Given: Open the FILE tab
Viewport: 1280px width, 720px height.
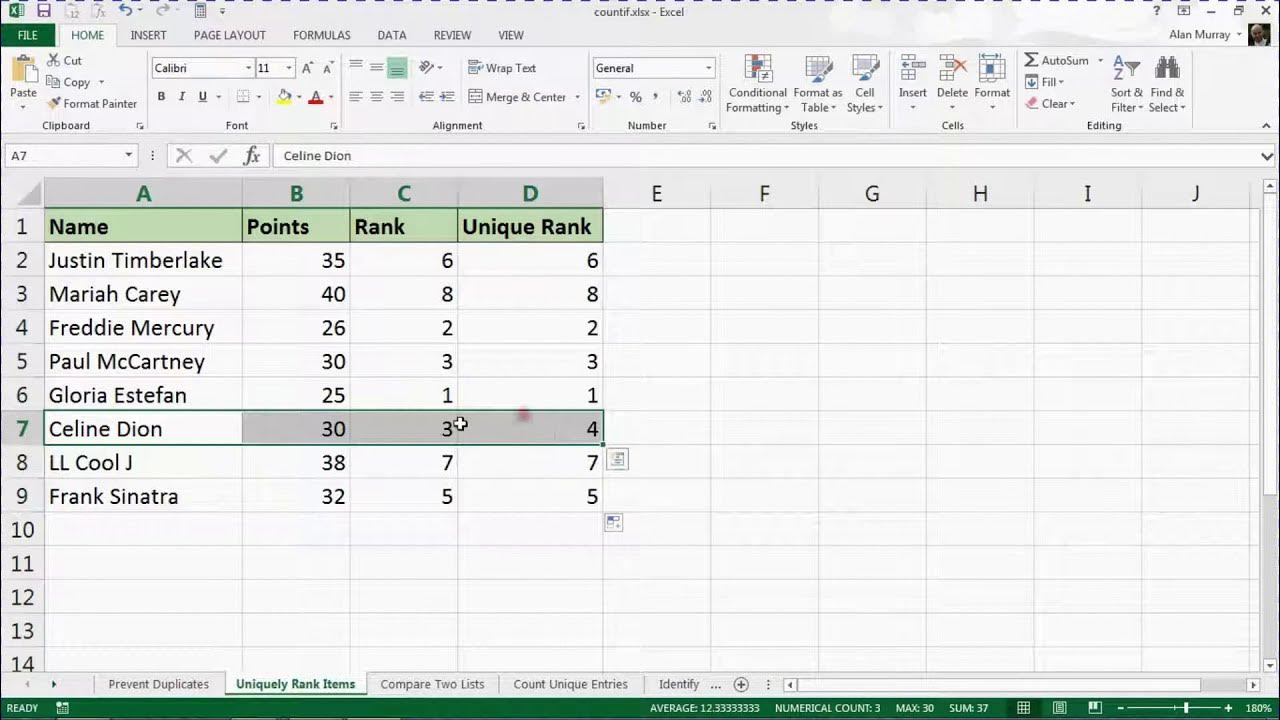Looking at the screenshot, I should 28,35.
